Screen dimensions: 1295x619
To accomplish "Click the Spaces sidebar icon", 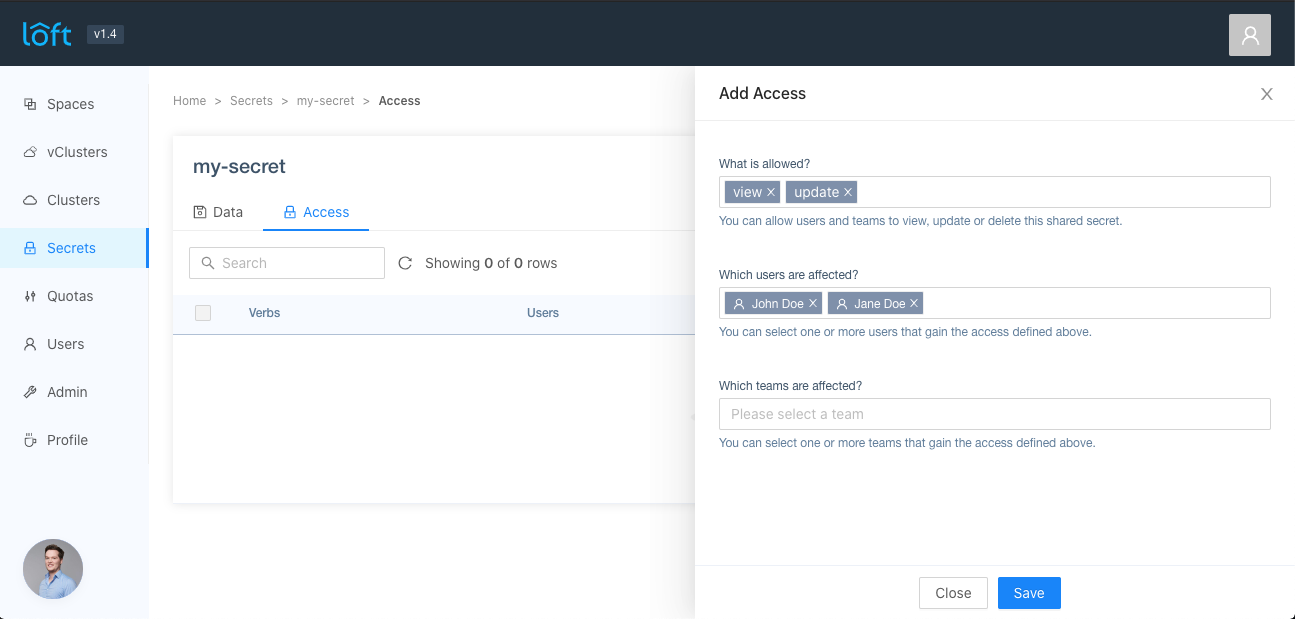I will 30,104.
